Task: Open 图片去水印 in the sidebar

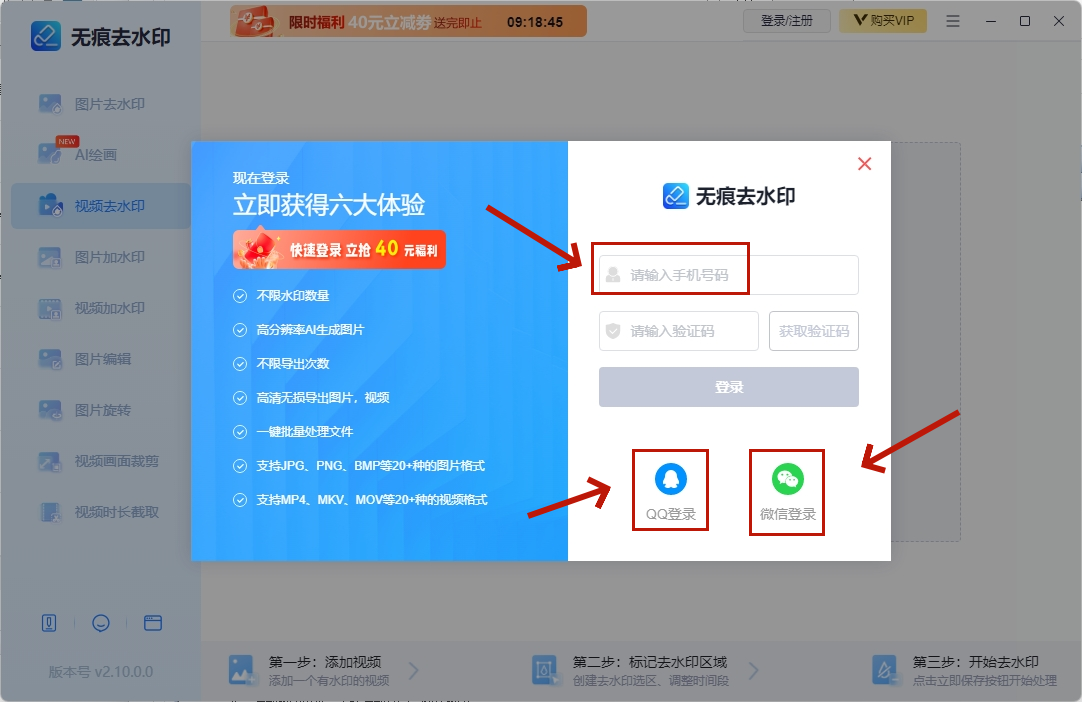Action: point(100,104)
